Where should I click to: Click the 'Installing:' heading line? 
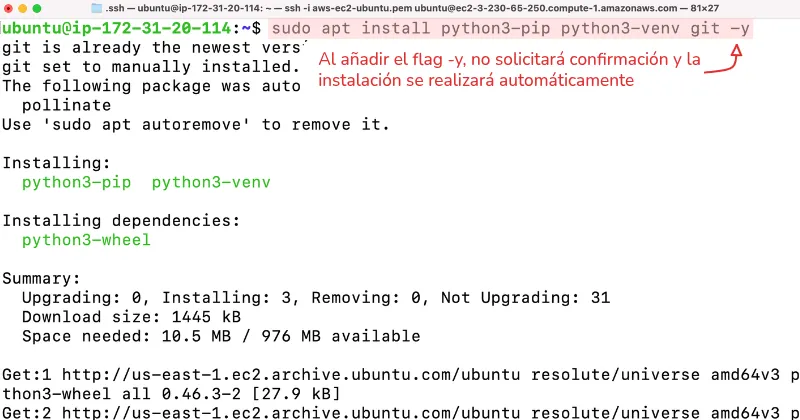(56, 163)
